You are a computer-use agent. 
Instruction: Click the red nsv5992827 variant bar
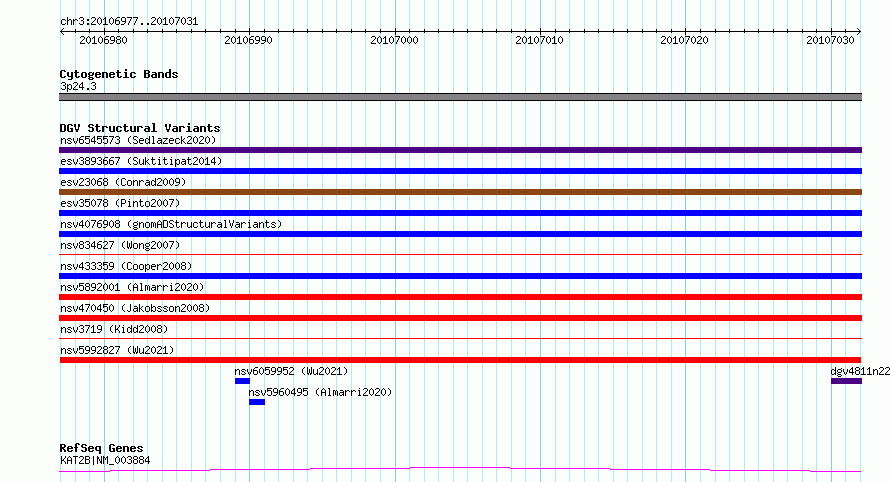[460, 360]
